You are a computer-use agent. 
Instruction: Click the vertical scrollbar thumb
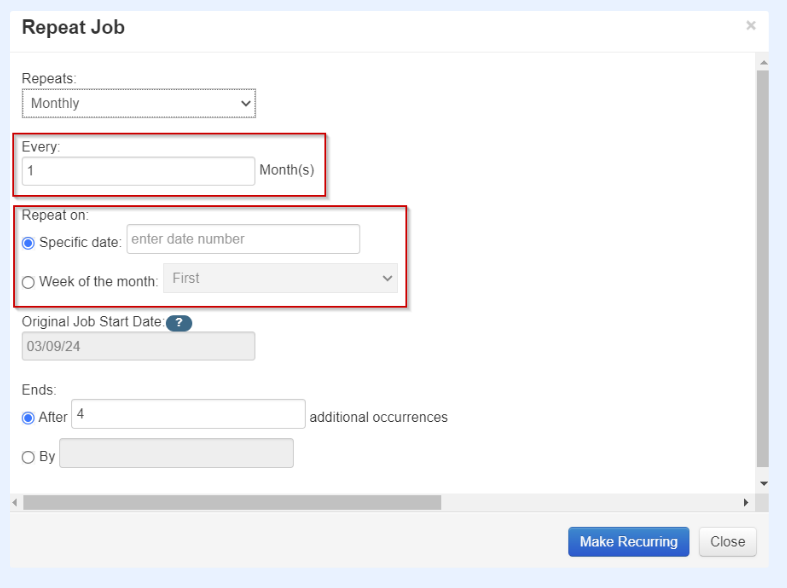coord(763,268)
